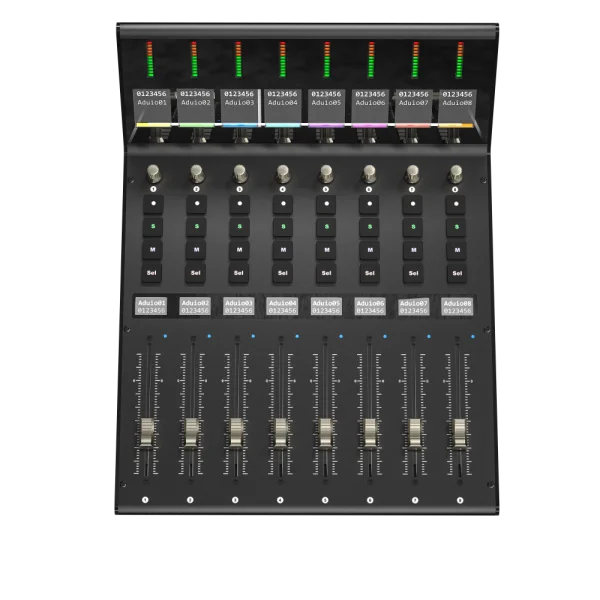Click the upper Aduio04 track display

(x=282, y=106)
